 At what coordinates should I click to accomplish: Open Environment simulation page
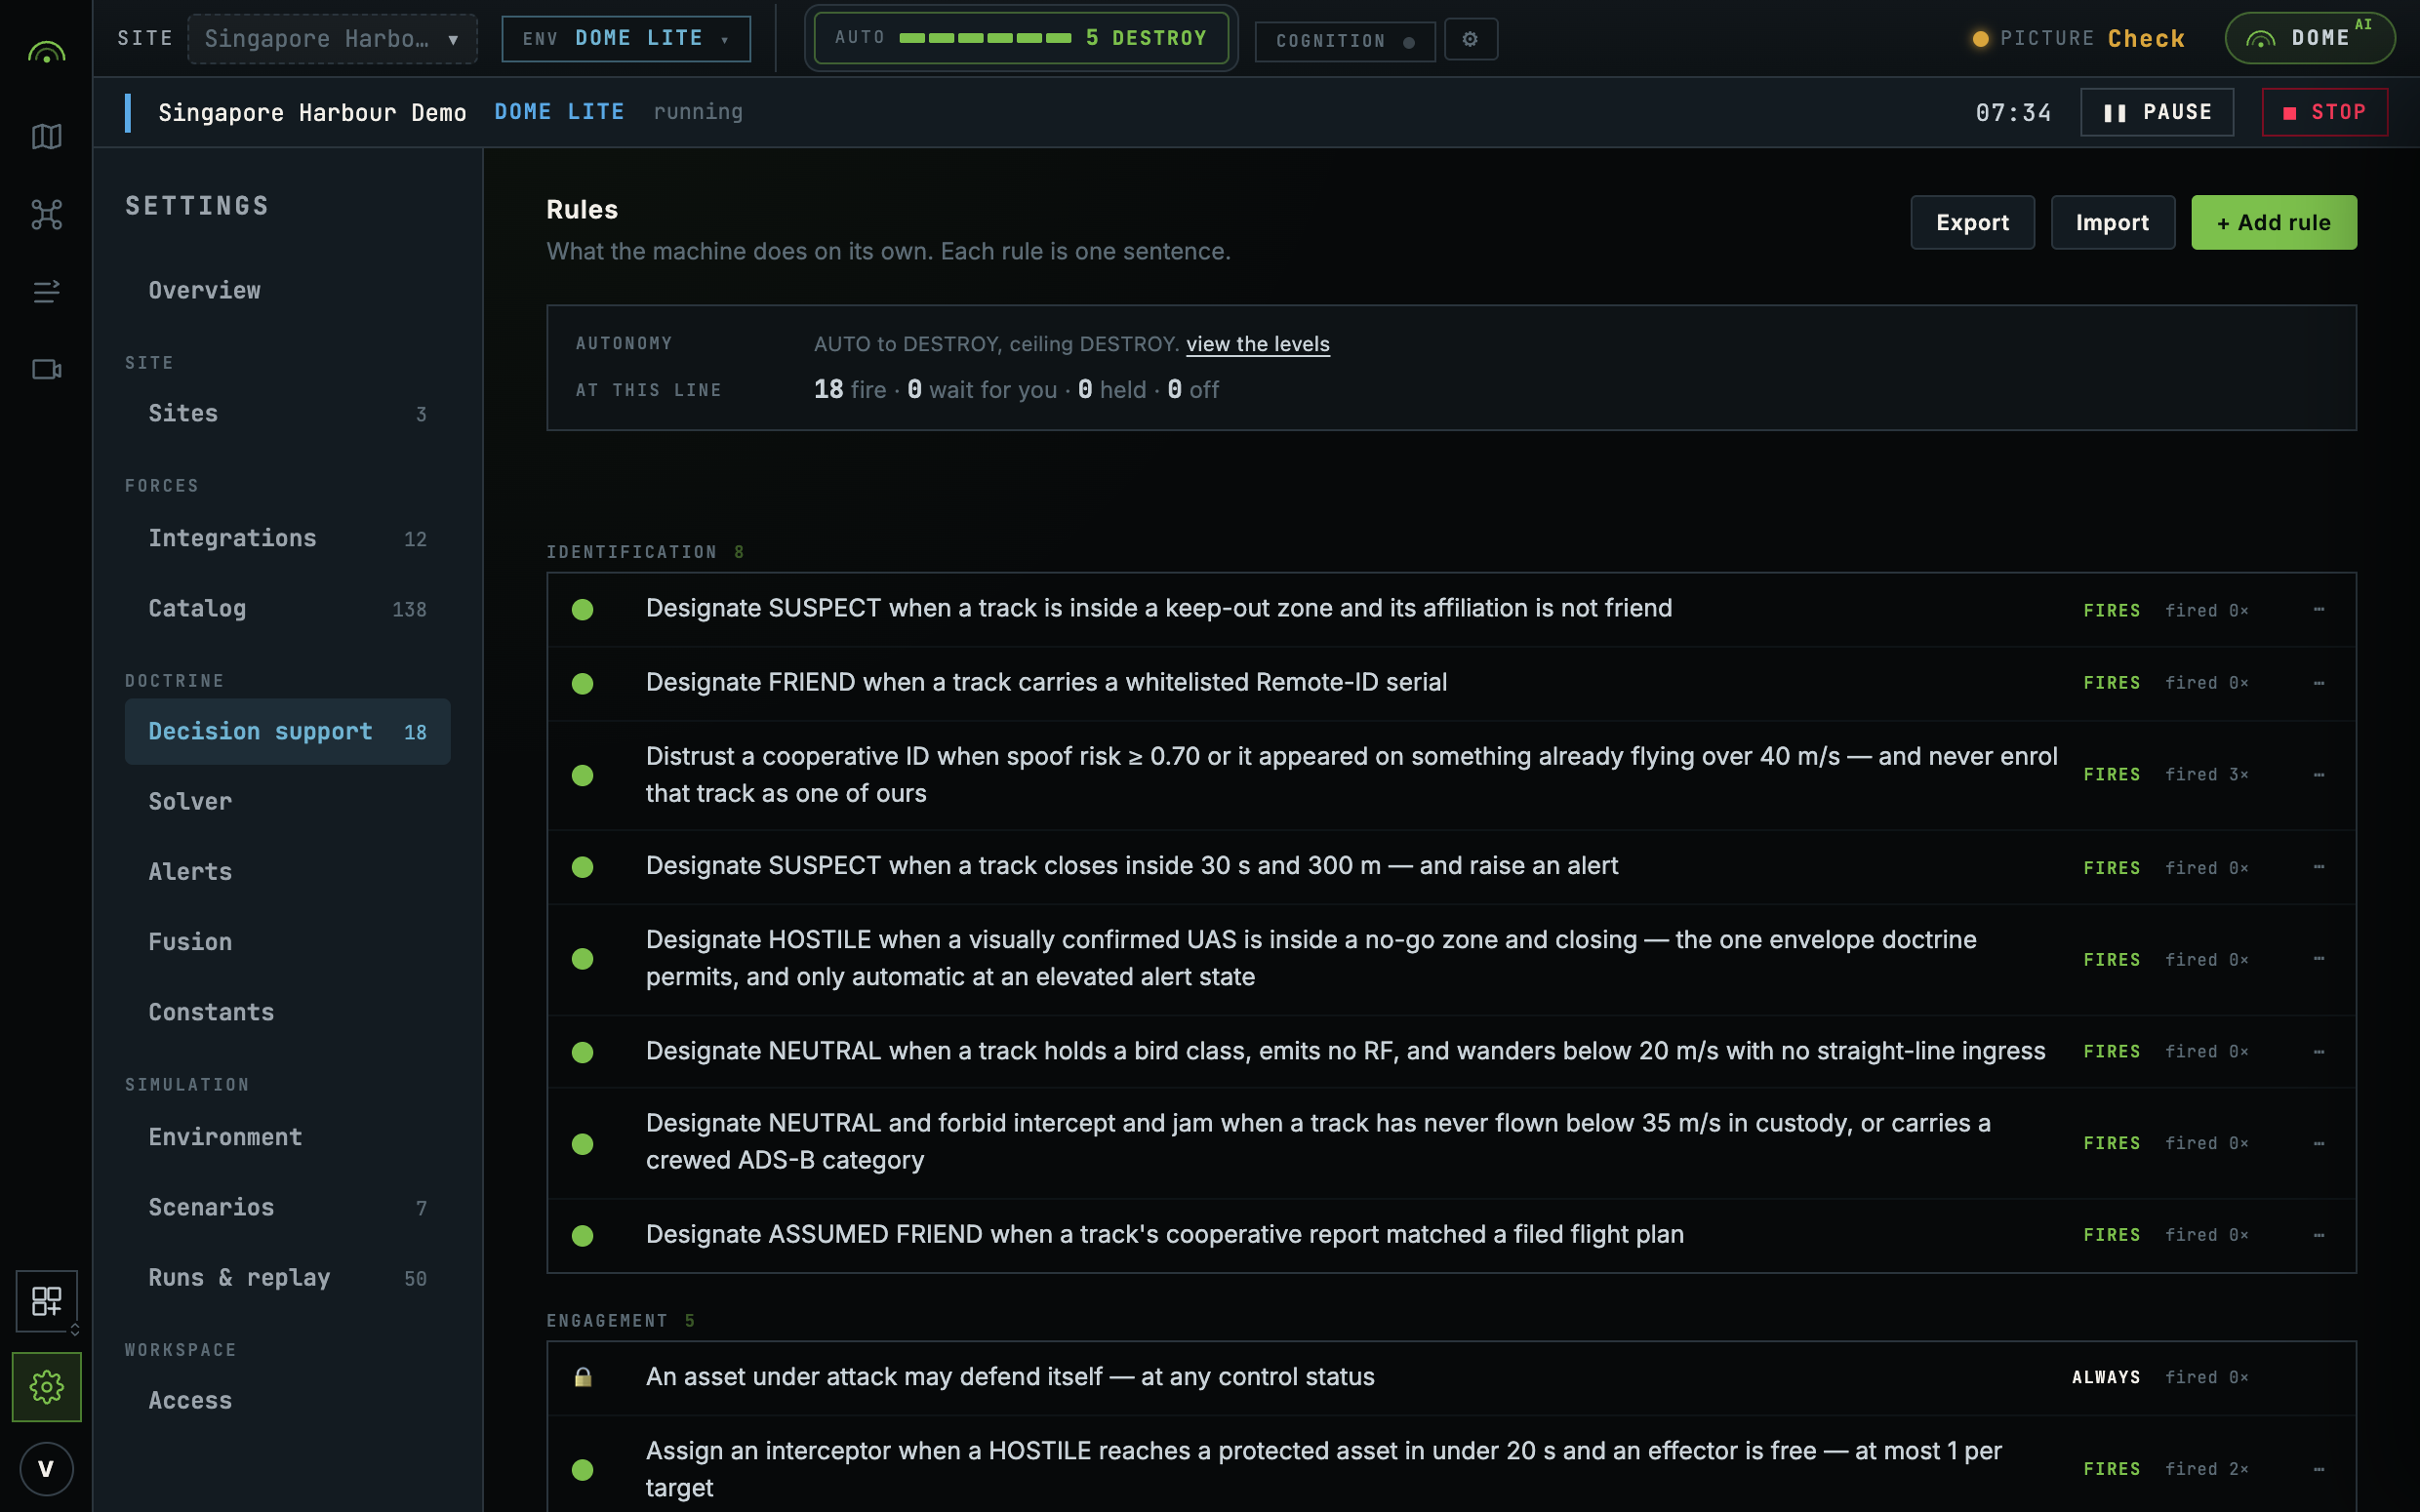pyautogui.click(x=288, y=1137)
